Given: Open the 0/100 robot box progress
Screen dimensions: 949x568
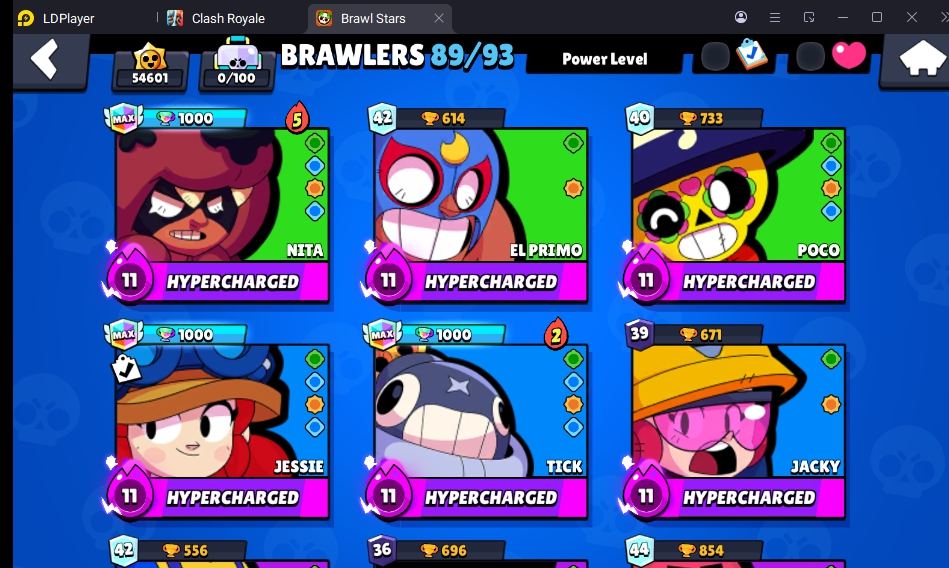Looking at the screenshot, I should pos(237,64).
